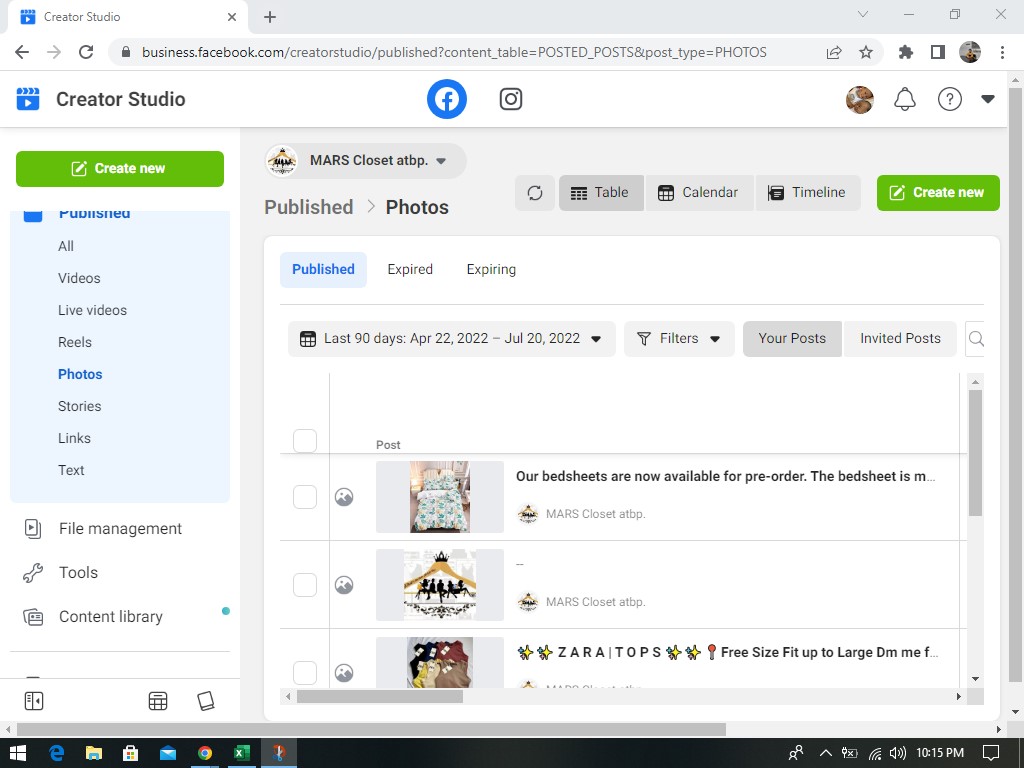Open All published posts in the sidebar
Screen dimensions: 1024x768
65,246
